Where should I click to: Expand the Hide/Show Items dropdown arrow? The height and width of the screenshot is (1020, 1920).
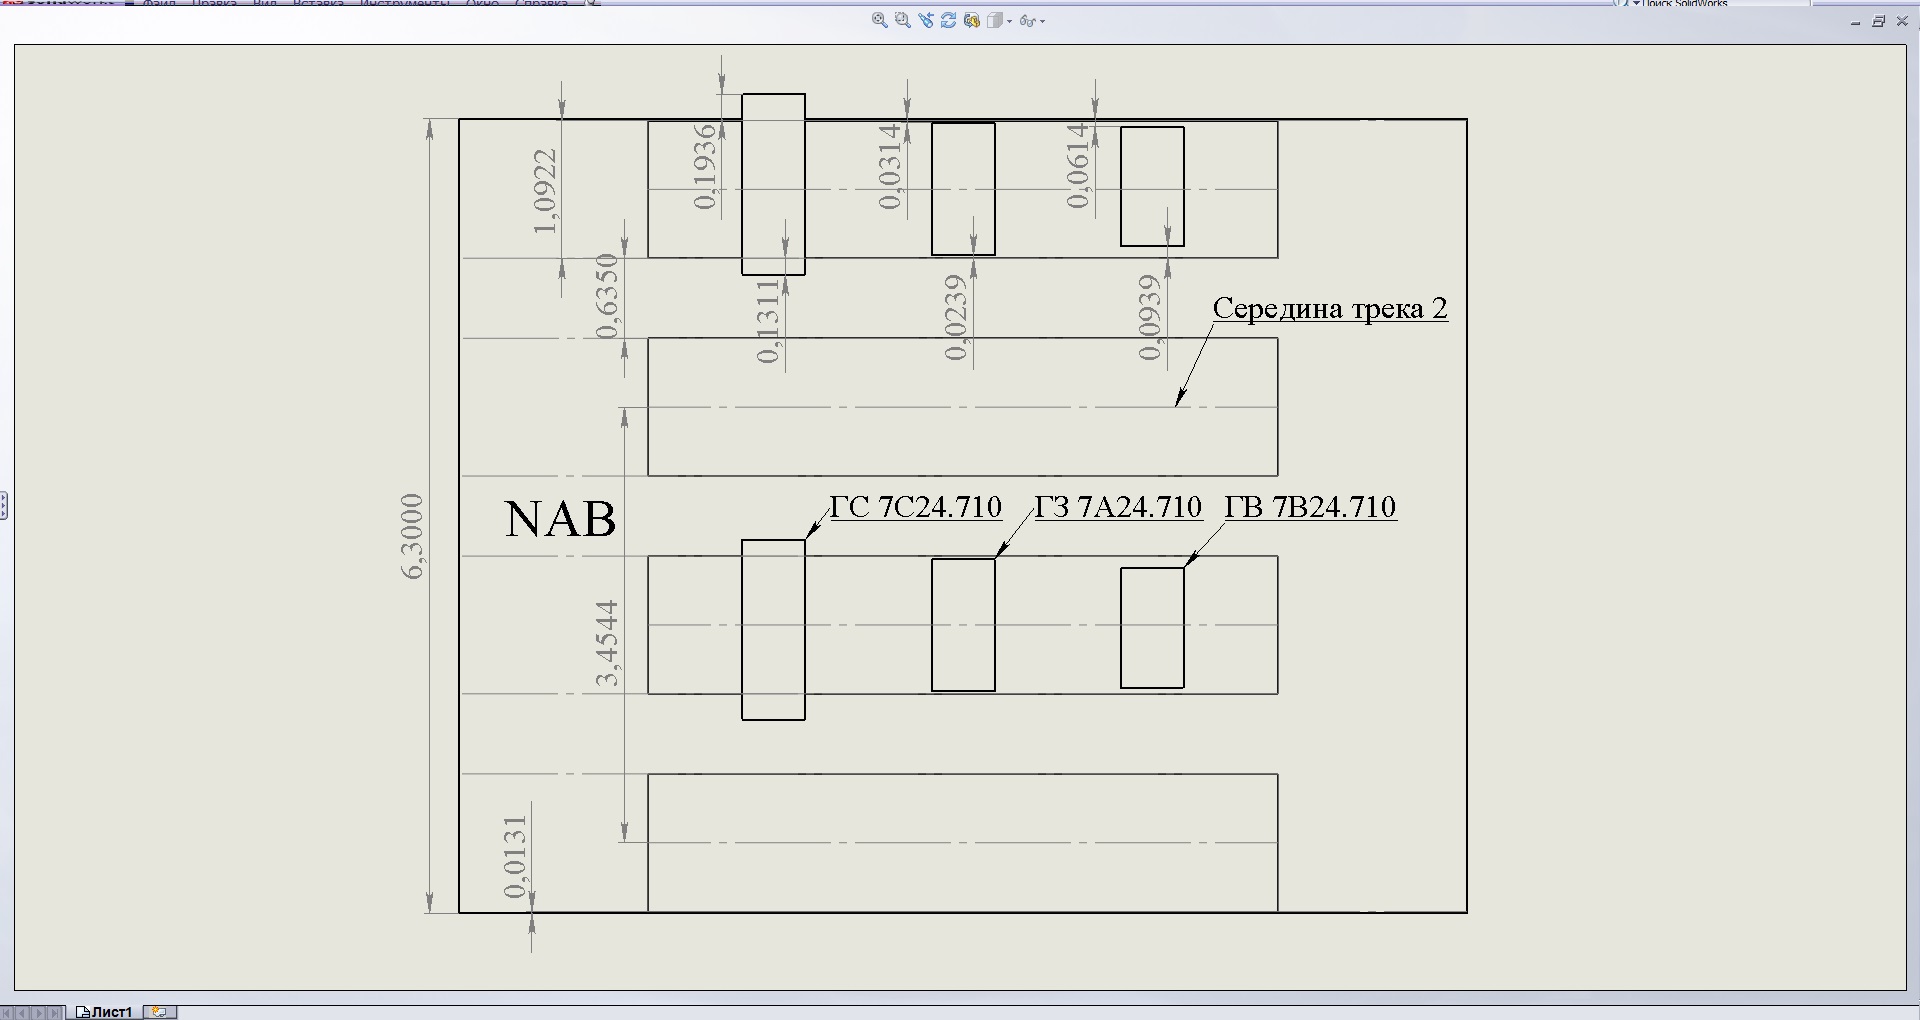coord(1042,21)
